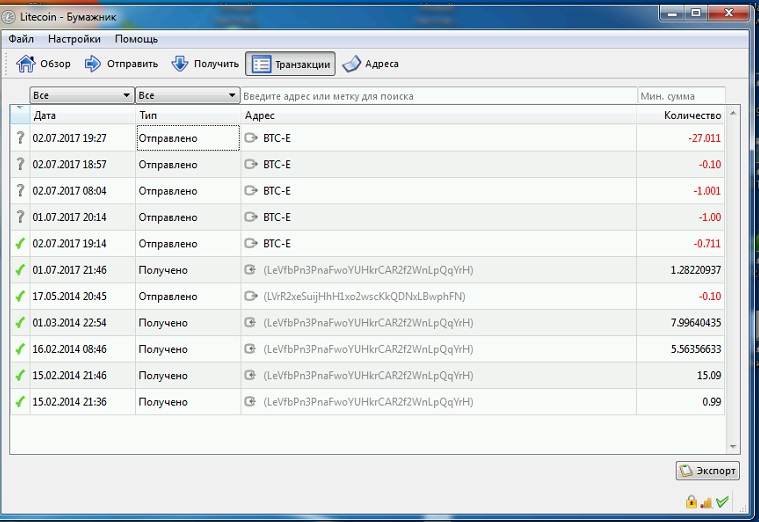
Task: Sort by the Дата column header
Action: [x=82, y=115]
